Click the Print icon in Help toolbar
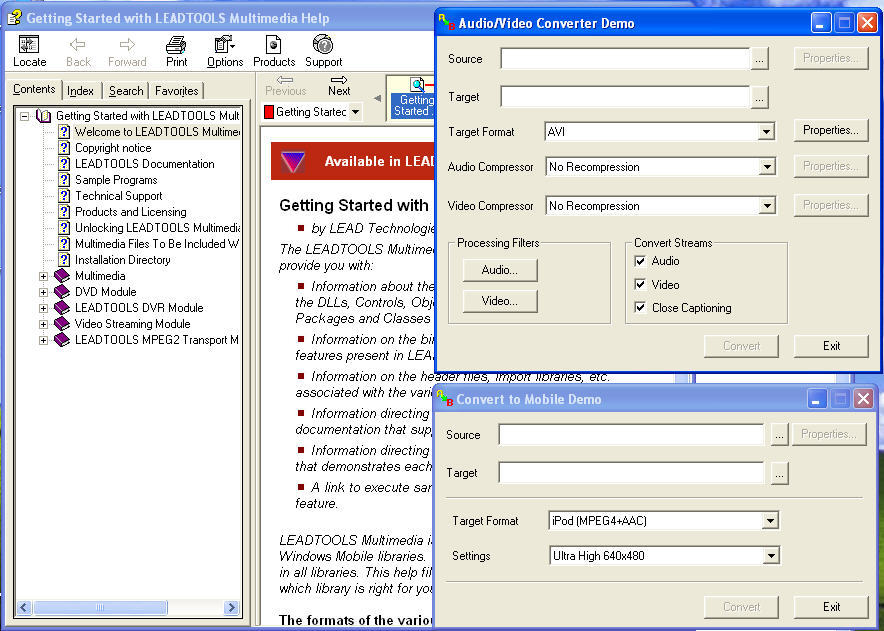This screenshot has width=884, height=631. tap(176, 45)
